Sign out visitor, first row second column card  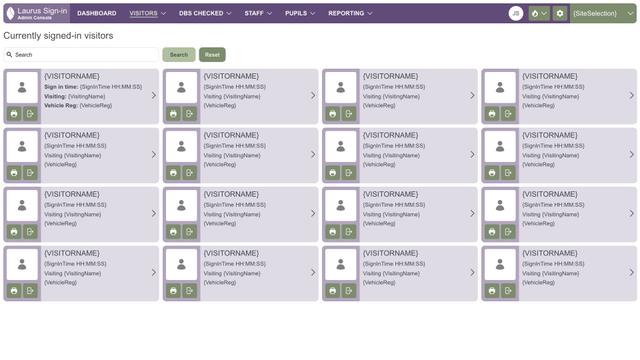(x=189, y=114)
